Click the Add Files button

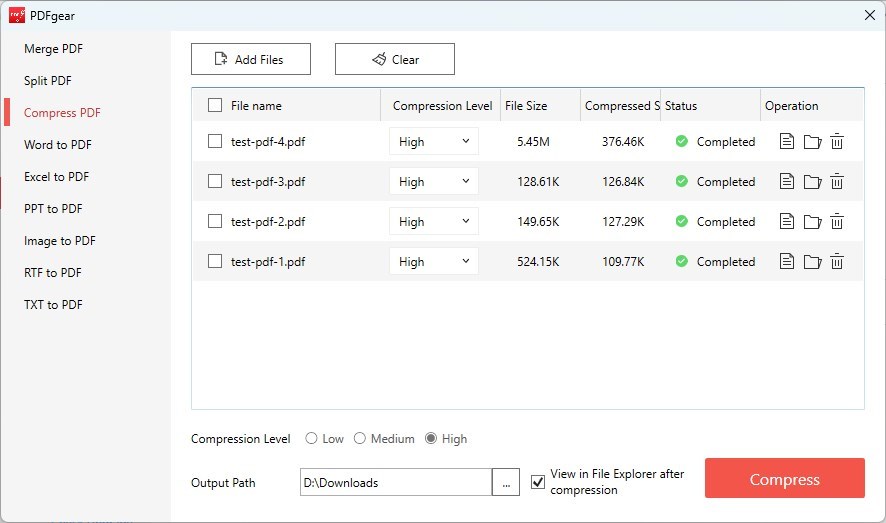(x=250, y=60)
